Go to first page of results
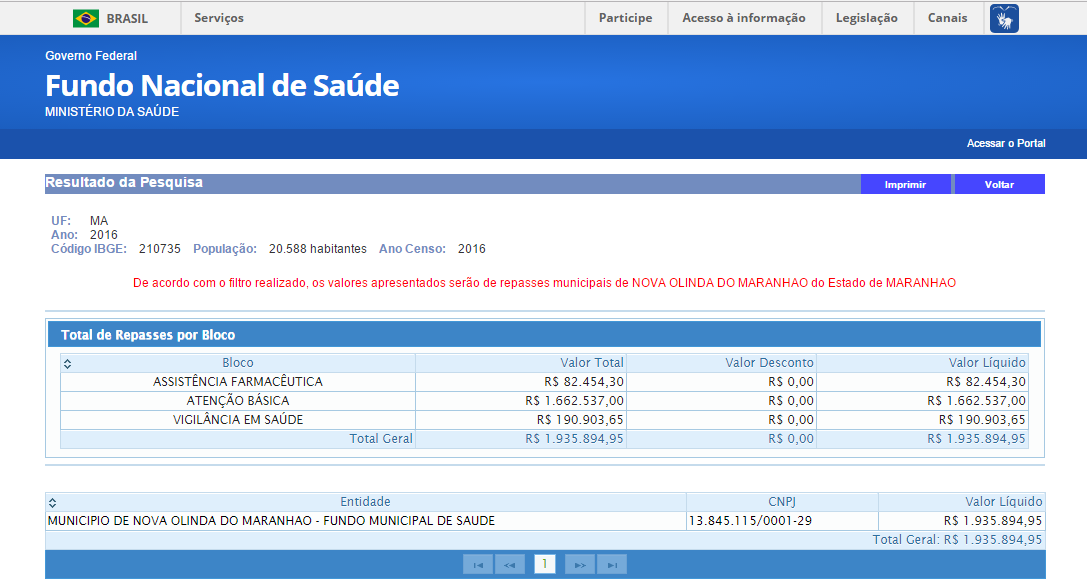The height and width of the screenshot is (582, 1087). click(477, 565)
